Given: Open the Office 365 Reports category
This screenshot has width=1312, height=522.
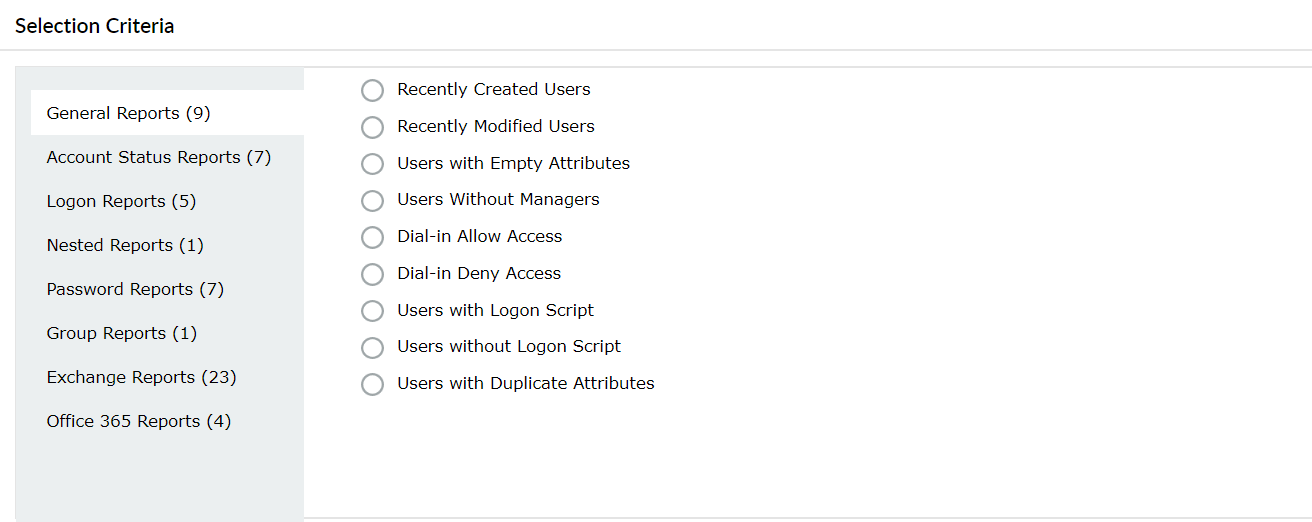Looking at the screenshot, I should (138, 421).
